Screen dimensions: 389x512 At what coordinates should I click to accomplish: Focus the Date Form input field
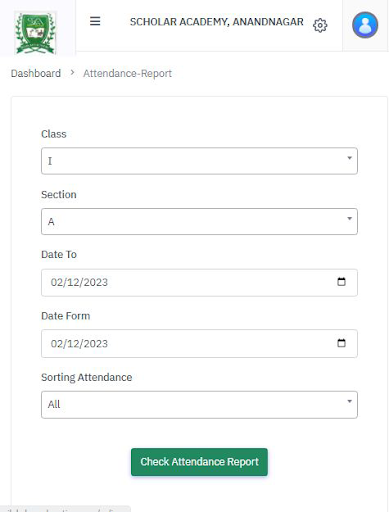(x=199, y=344)
